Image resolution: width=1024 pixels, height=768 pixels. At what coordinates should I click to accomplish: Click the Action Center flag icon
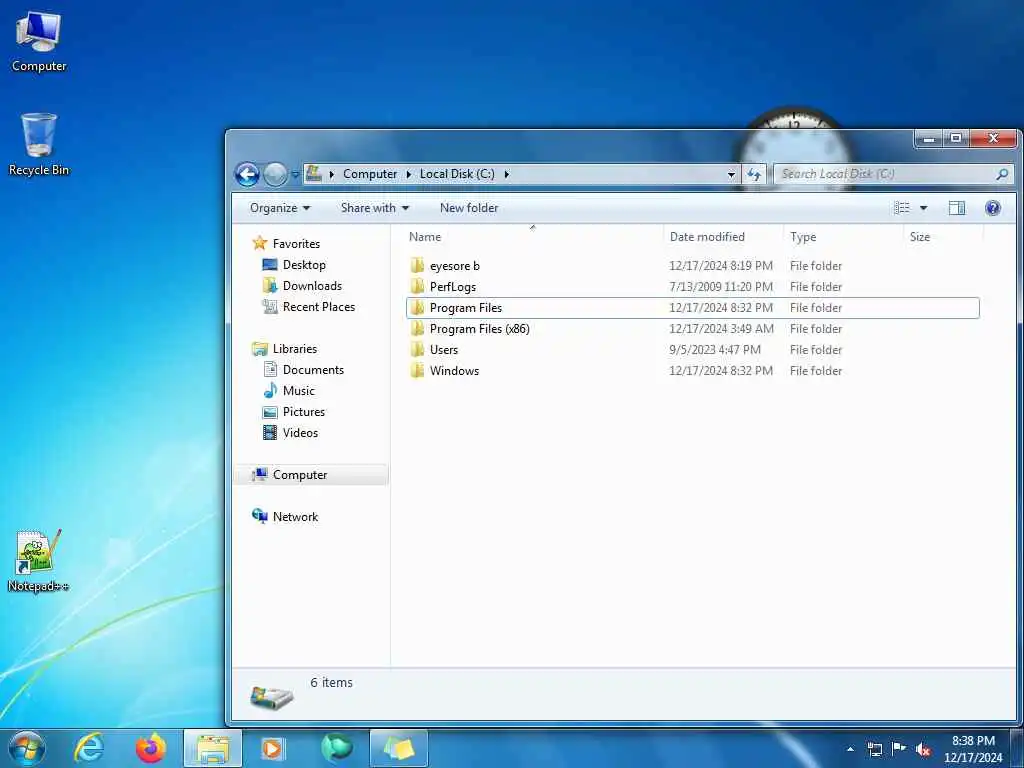coord(899,748)
